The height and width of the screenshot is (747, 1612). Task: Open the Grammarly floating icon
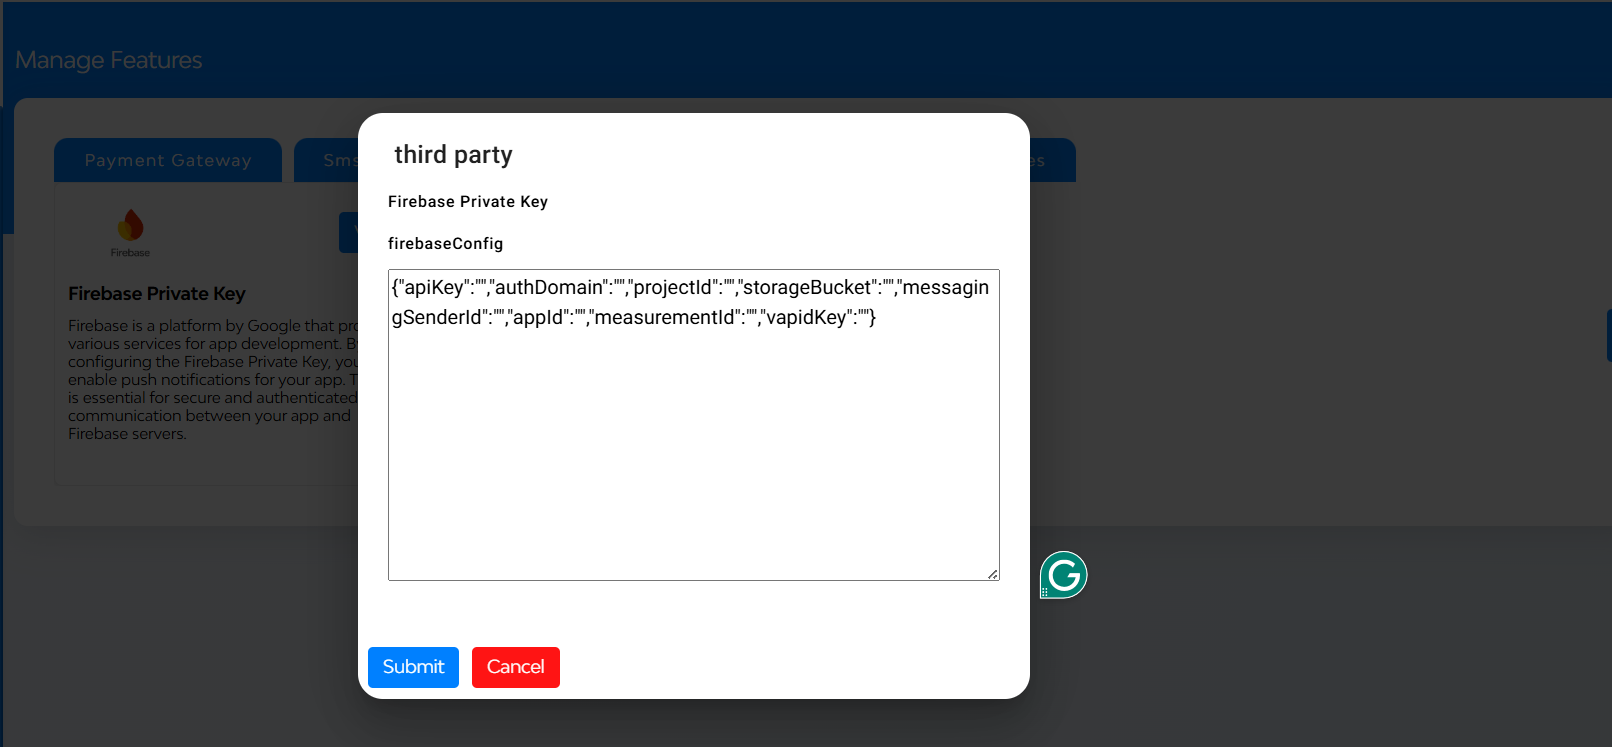(x=1063, y=575)
